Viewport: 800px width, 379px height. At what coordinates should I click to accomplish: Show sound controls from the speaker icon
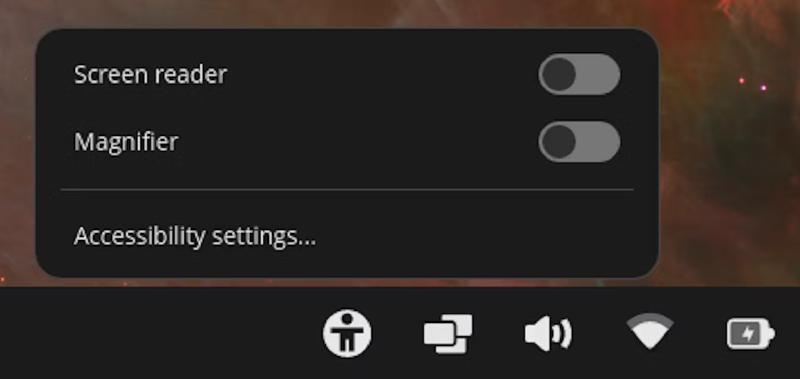pos(548,334)
